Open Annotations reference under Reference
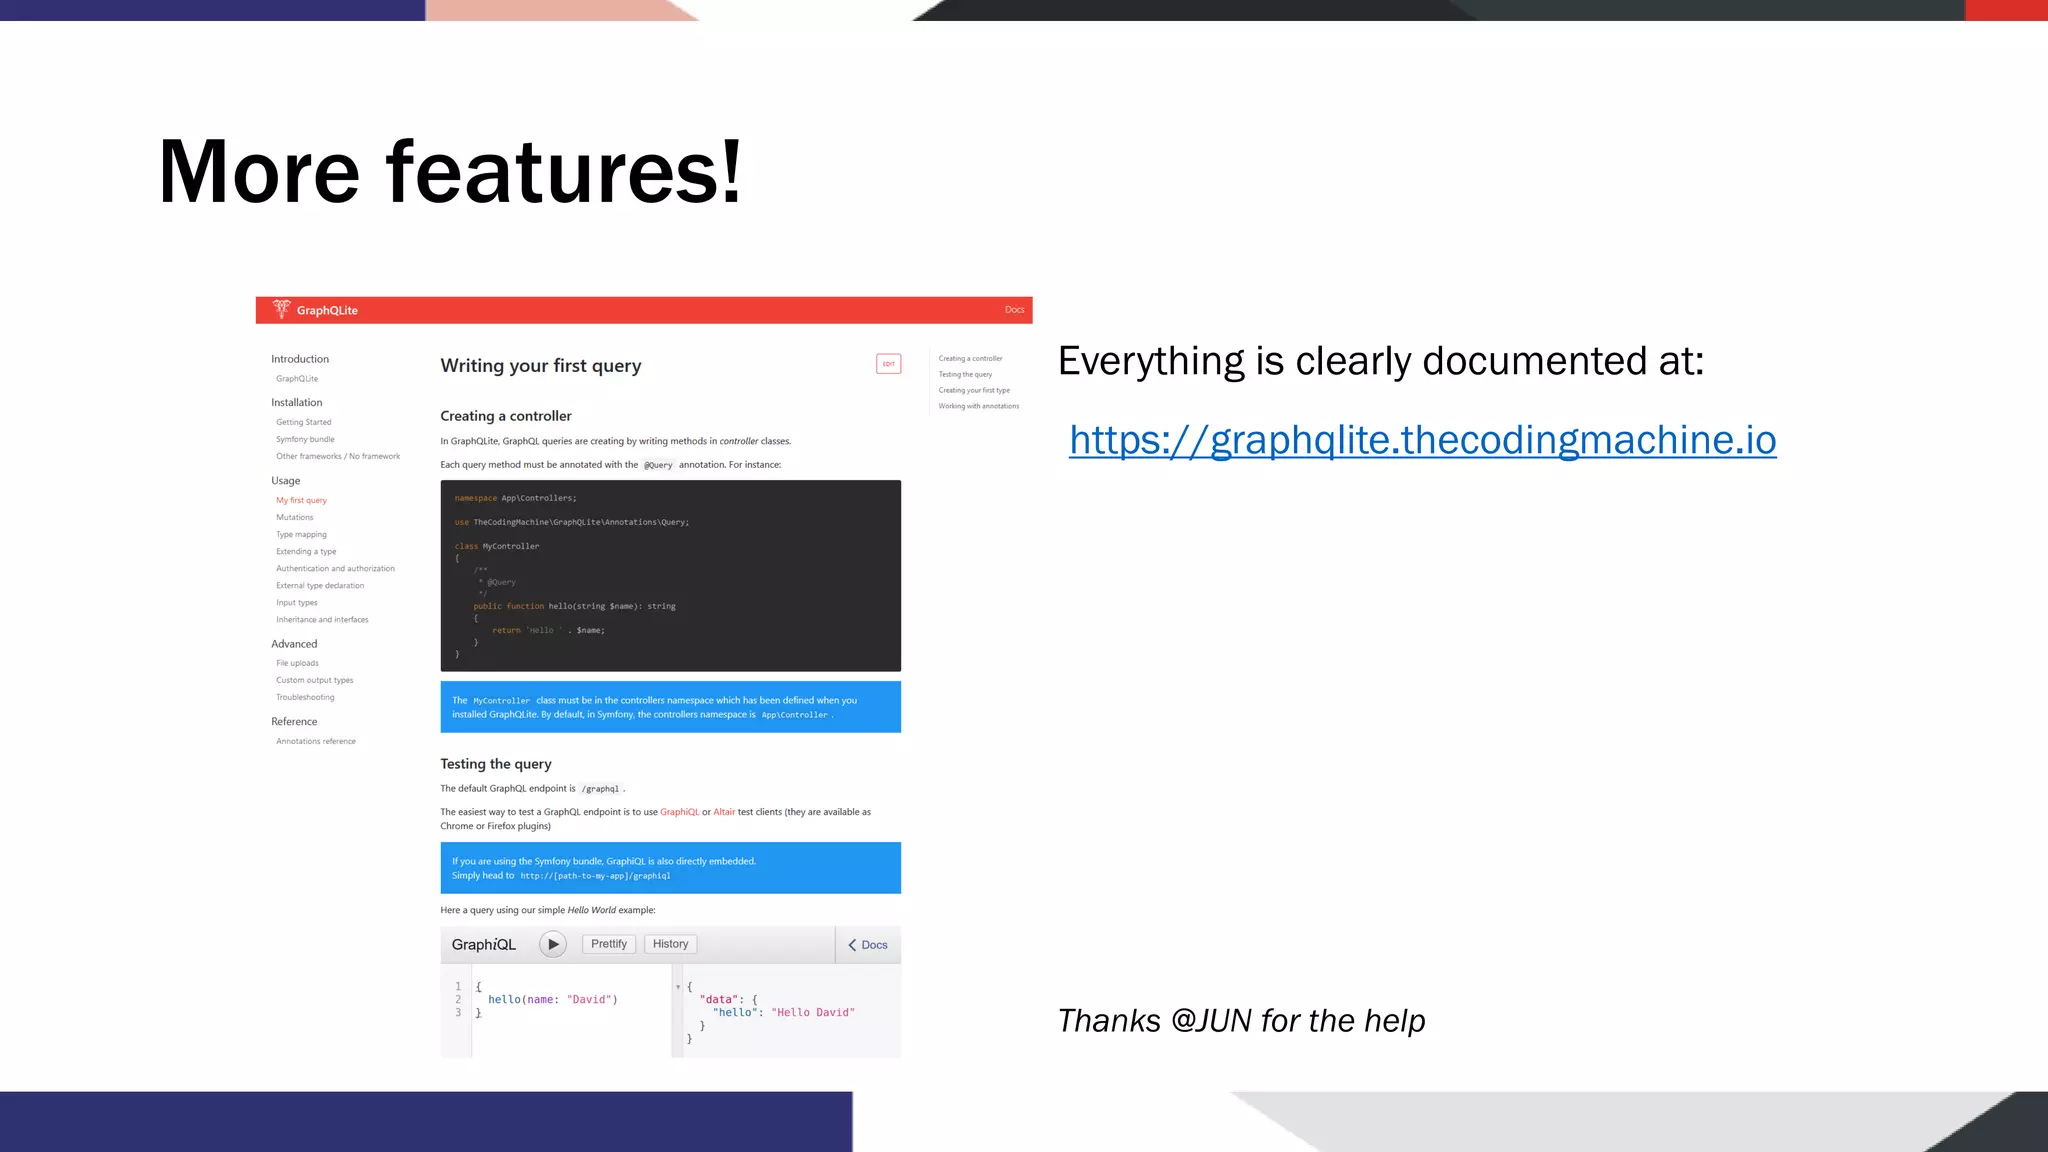Viewport: 2048px width, 1152px height. [x=316, y=741]
